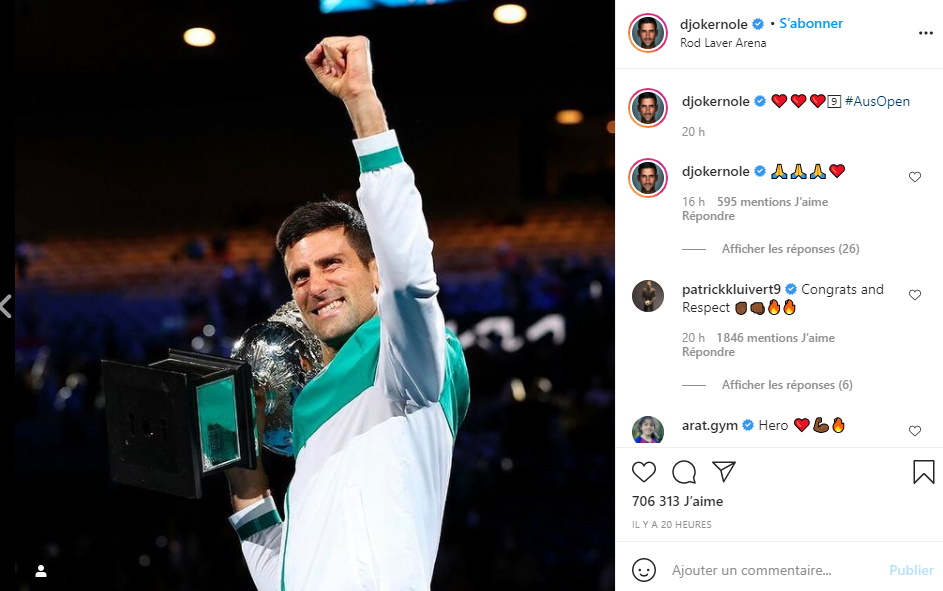The width and height of the screenshot is (943, 591).
Task: Like arat.gym's Hero comment
Action: pos(915,430)
